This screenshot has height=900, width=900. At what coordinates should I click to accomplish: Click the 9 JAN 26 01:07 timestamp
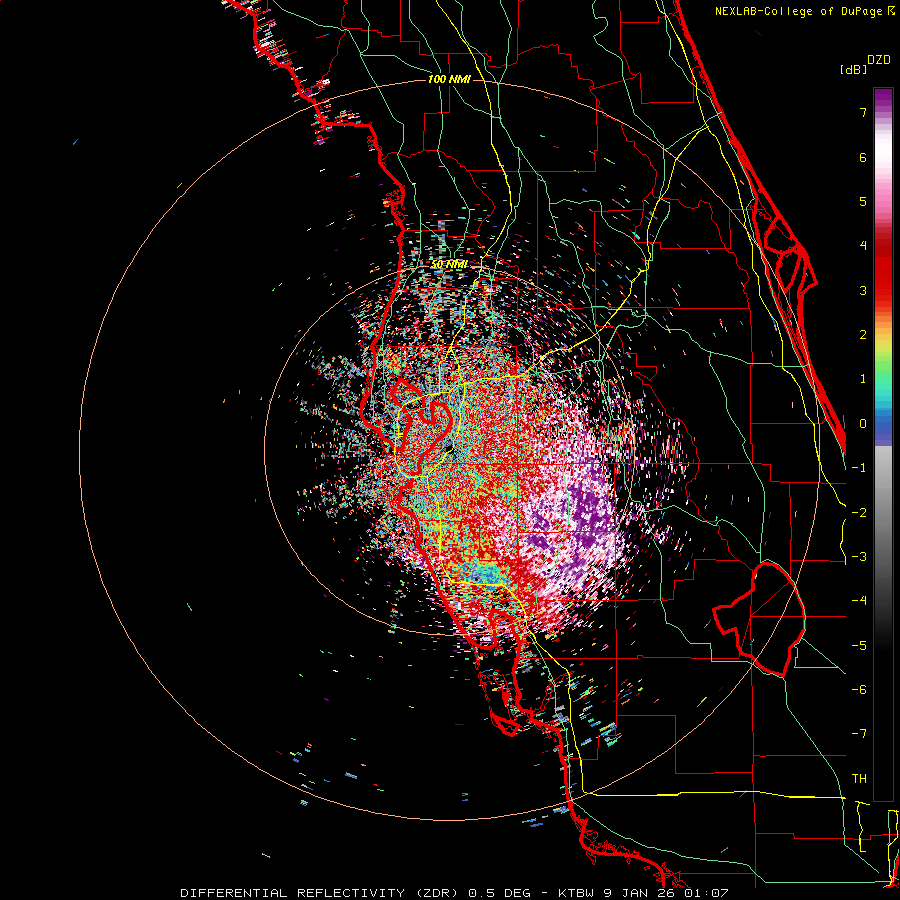coord(666,893)
